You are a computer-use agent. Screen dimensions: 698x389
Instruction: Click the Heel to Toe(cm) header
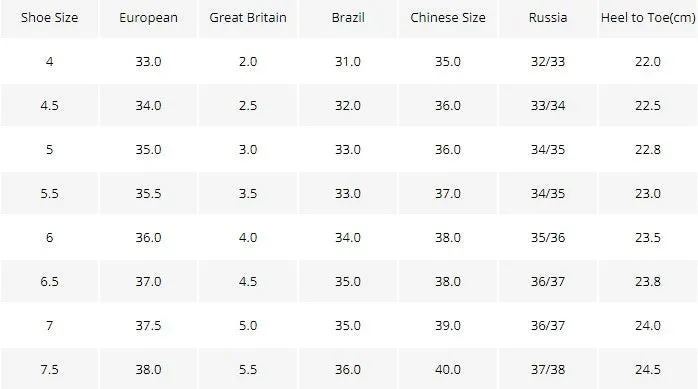[x=648, y=18]
